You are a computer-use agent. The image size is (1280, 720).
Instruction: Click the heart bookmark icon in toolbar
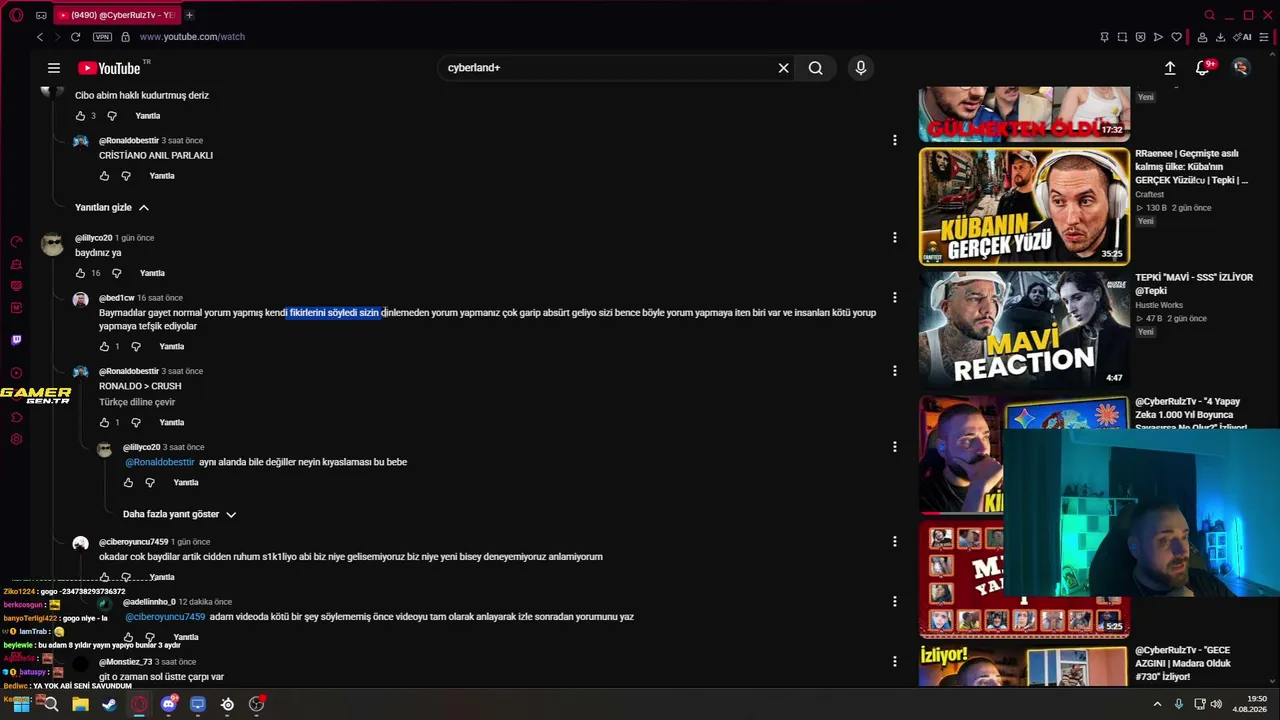[1176, 37]
